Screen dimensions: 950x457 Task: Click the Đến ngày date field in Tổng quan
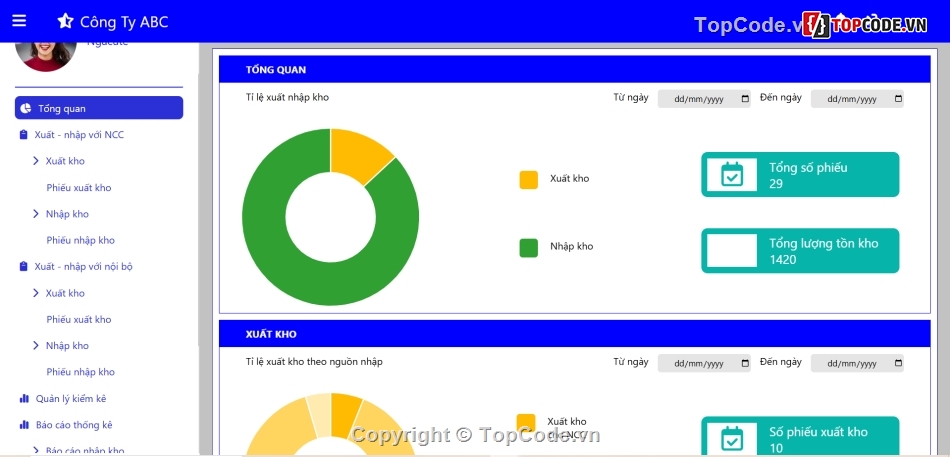857,99
